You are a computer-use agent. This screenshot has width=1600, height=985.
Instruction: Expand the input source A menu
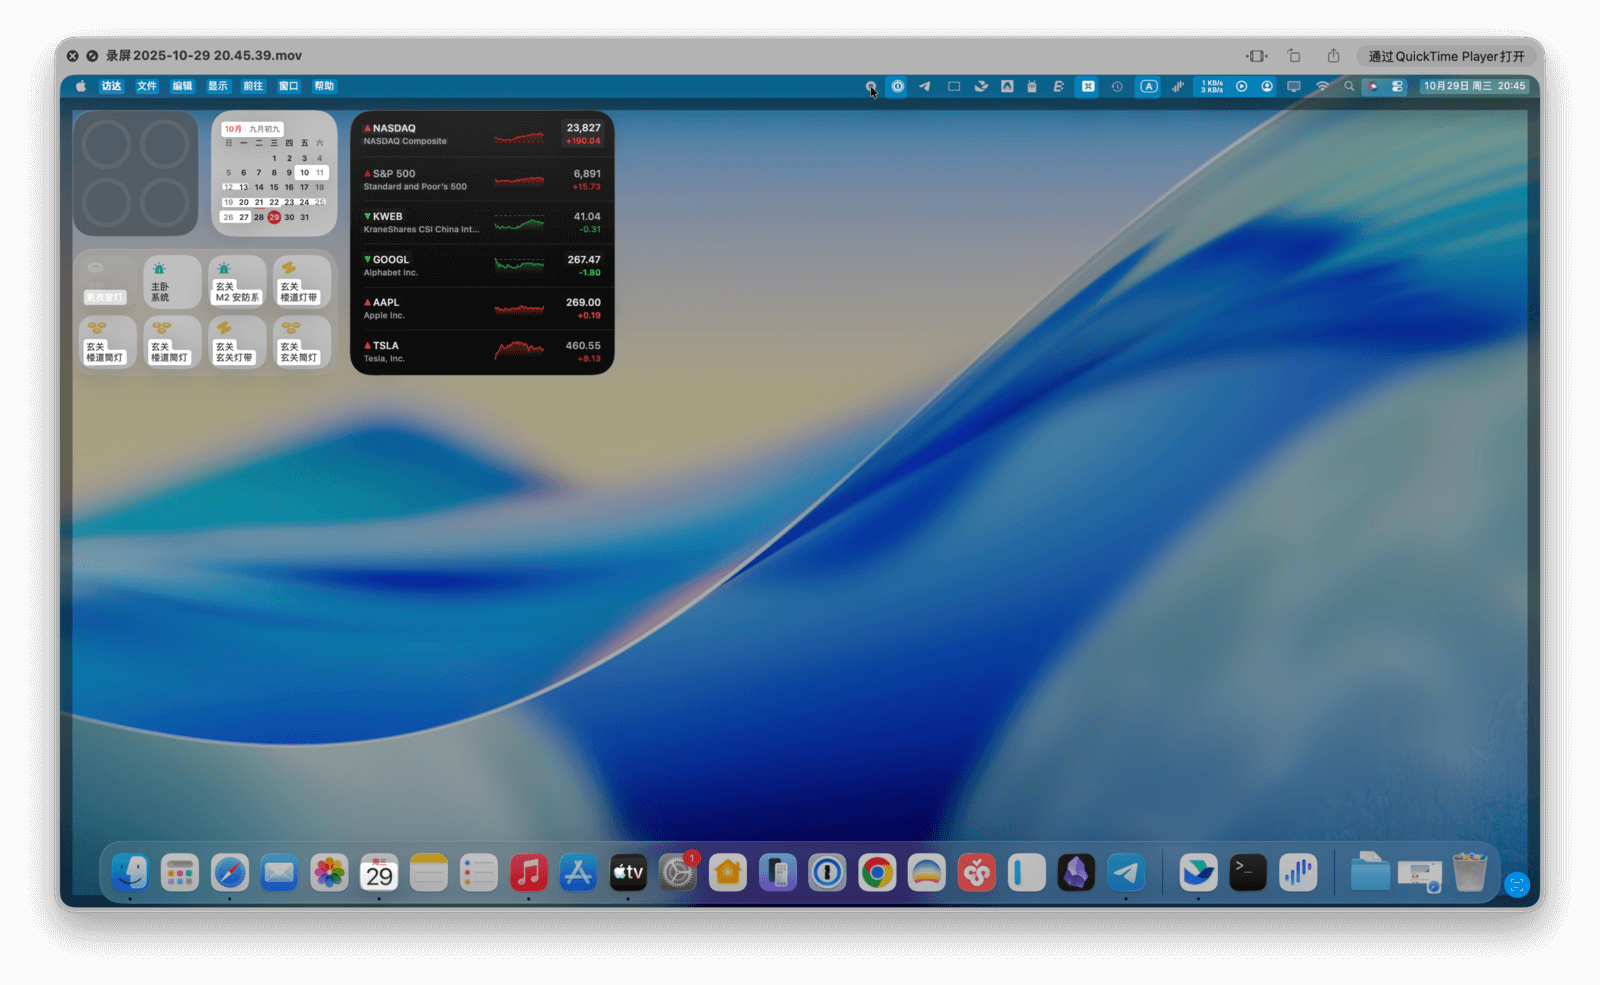point(1149,86)
